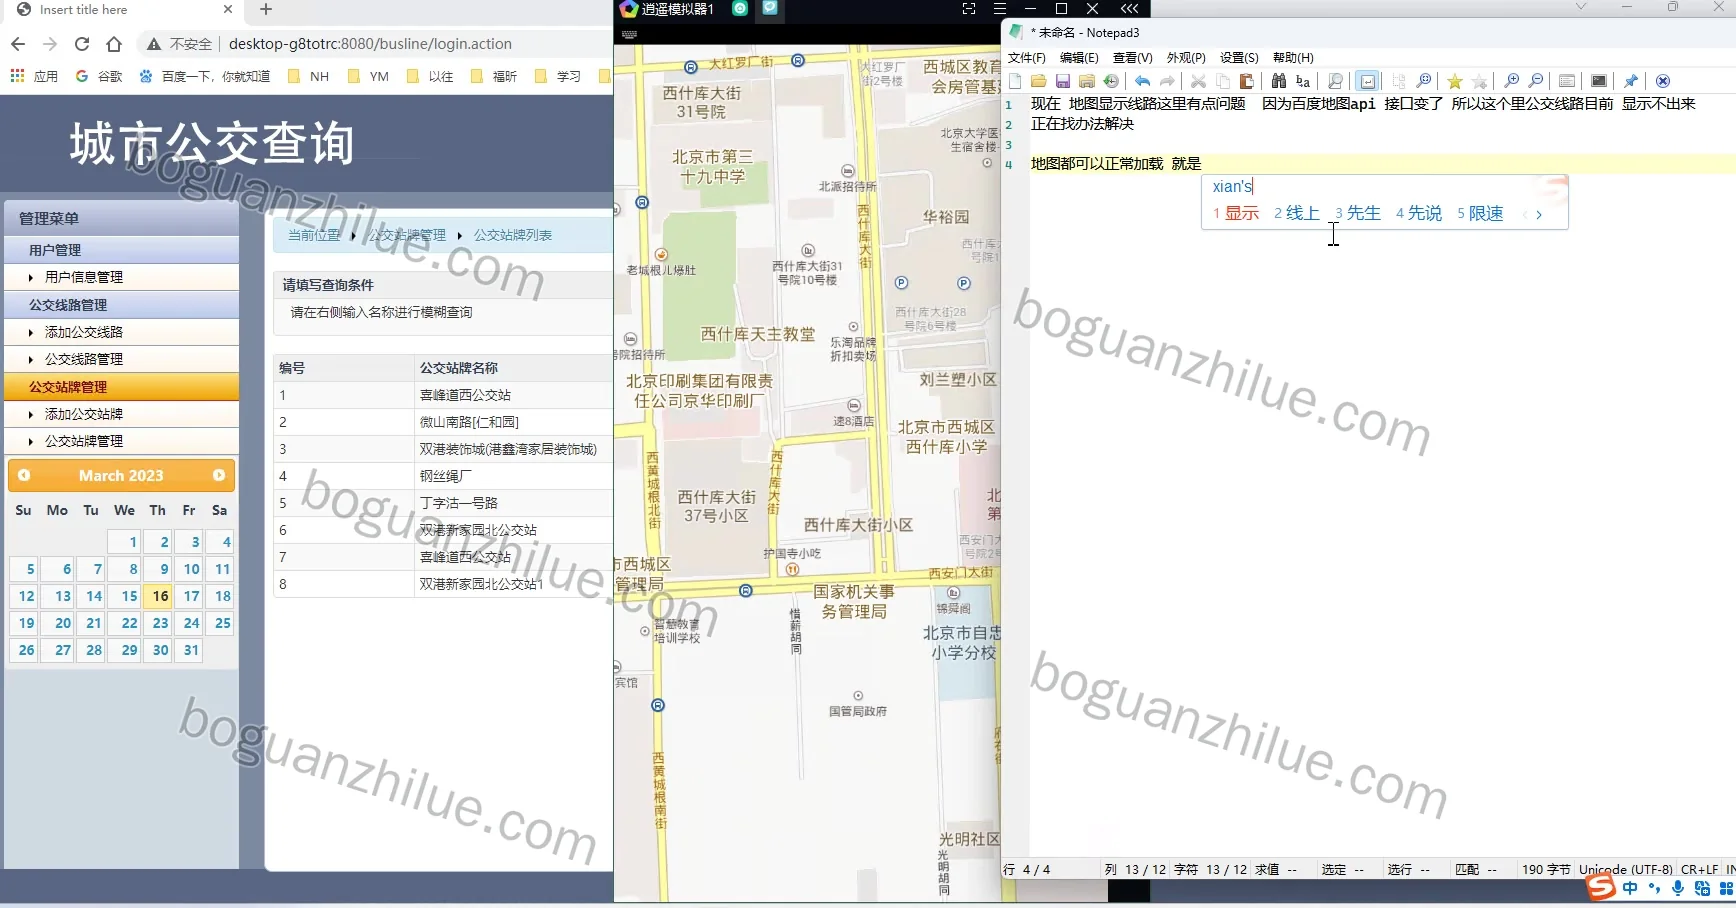This screenshot has width=1736, height=908.
Task: Click the Find binoculars icon in Notepad3
Action: tap(1279, 81)
